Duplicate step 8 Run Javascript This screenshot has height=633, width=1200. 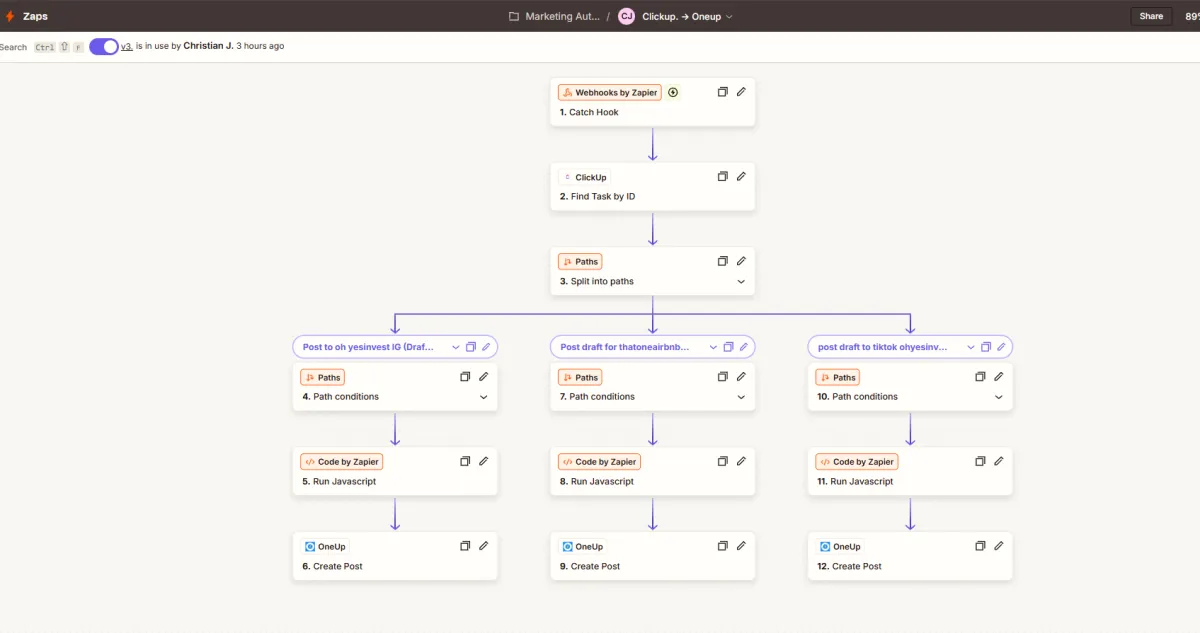pos(723,461)
